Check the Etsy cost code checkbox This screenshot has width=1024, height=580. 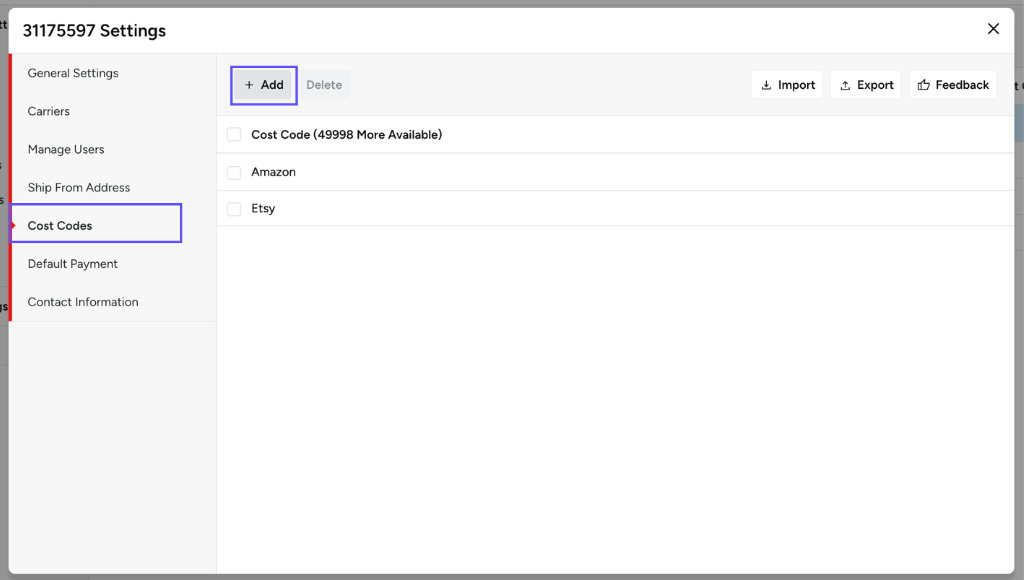pyautogui.click(x=233, y=208)
